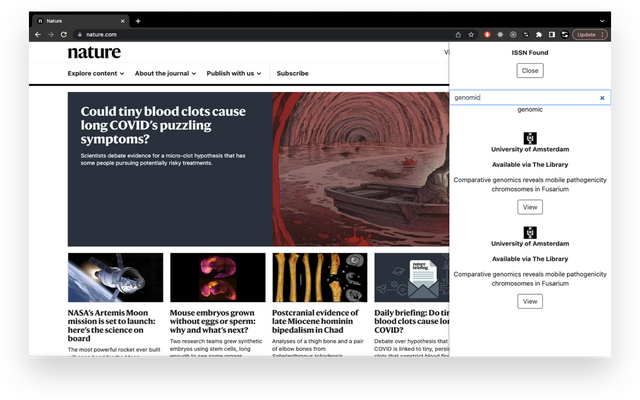Click the nature logo

tap(94, 52)
